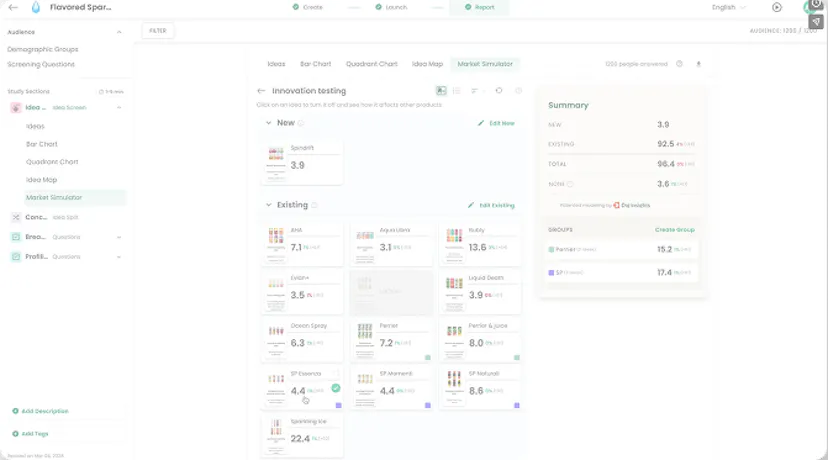This screenshot has height=460, width=828.
Task: Click the send icon at top-right corner
Action: tap(816, 22)
